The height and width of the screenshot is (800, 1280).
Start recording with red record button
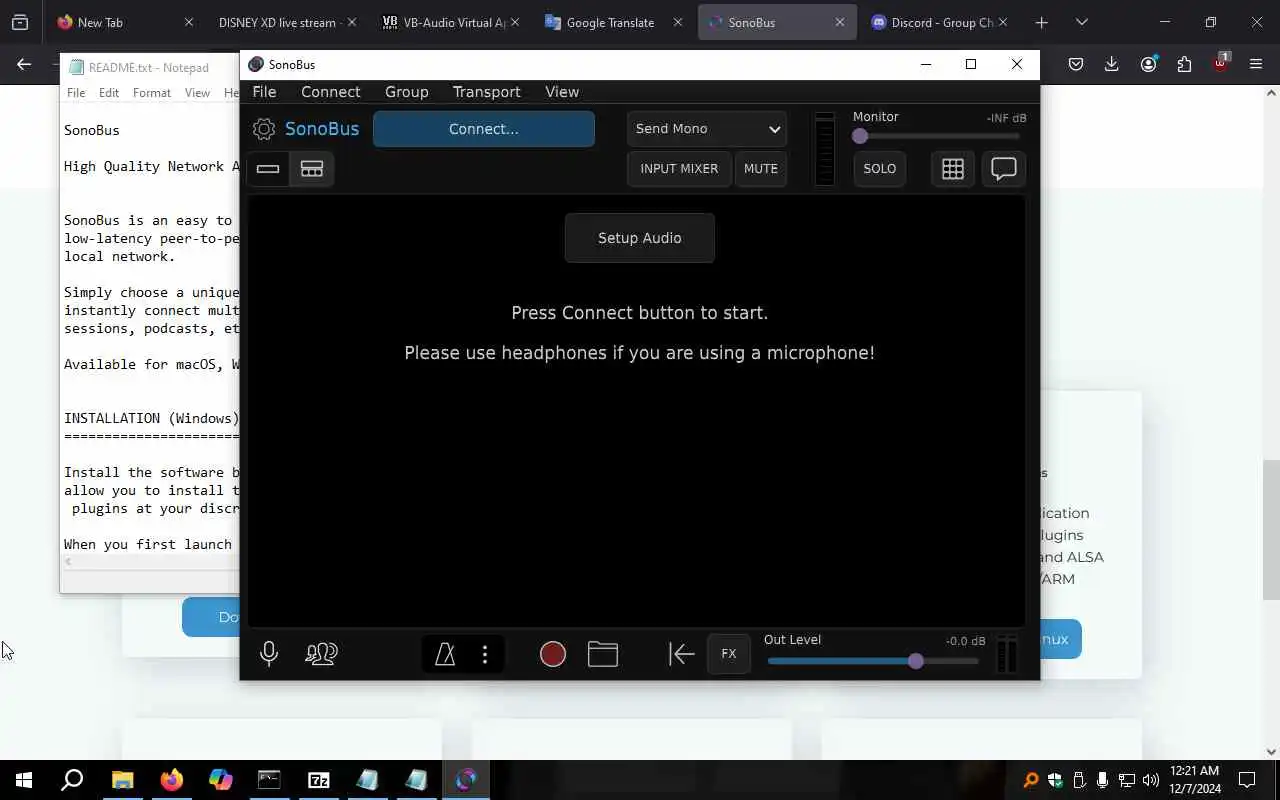pos(553,654)
